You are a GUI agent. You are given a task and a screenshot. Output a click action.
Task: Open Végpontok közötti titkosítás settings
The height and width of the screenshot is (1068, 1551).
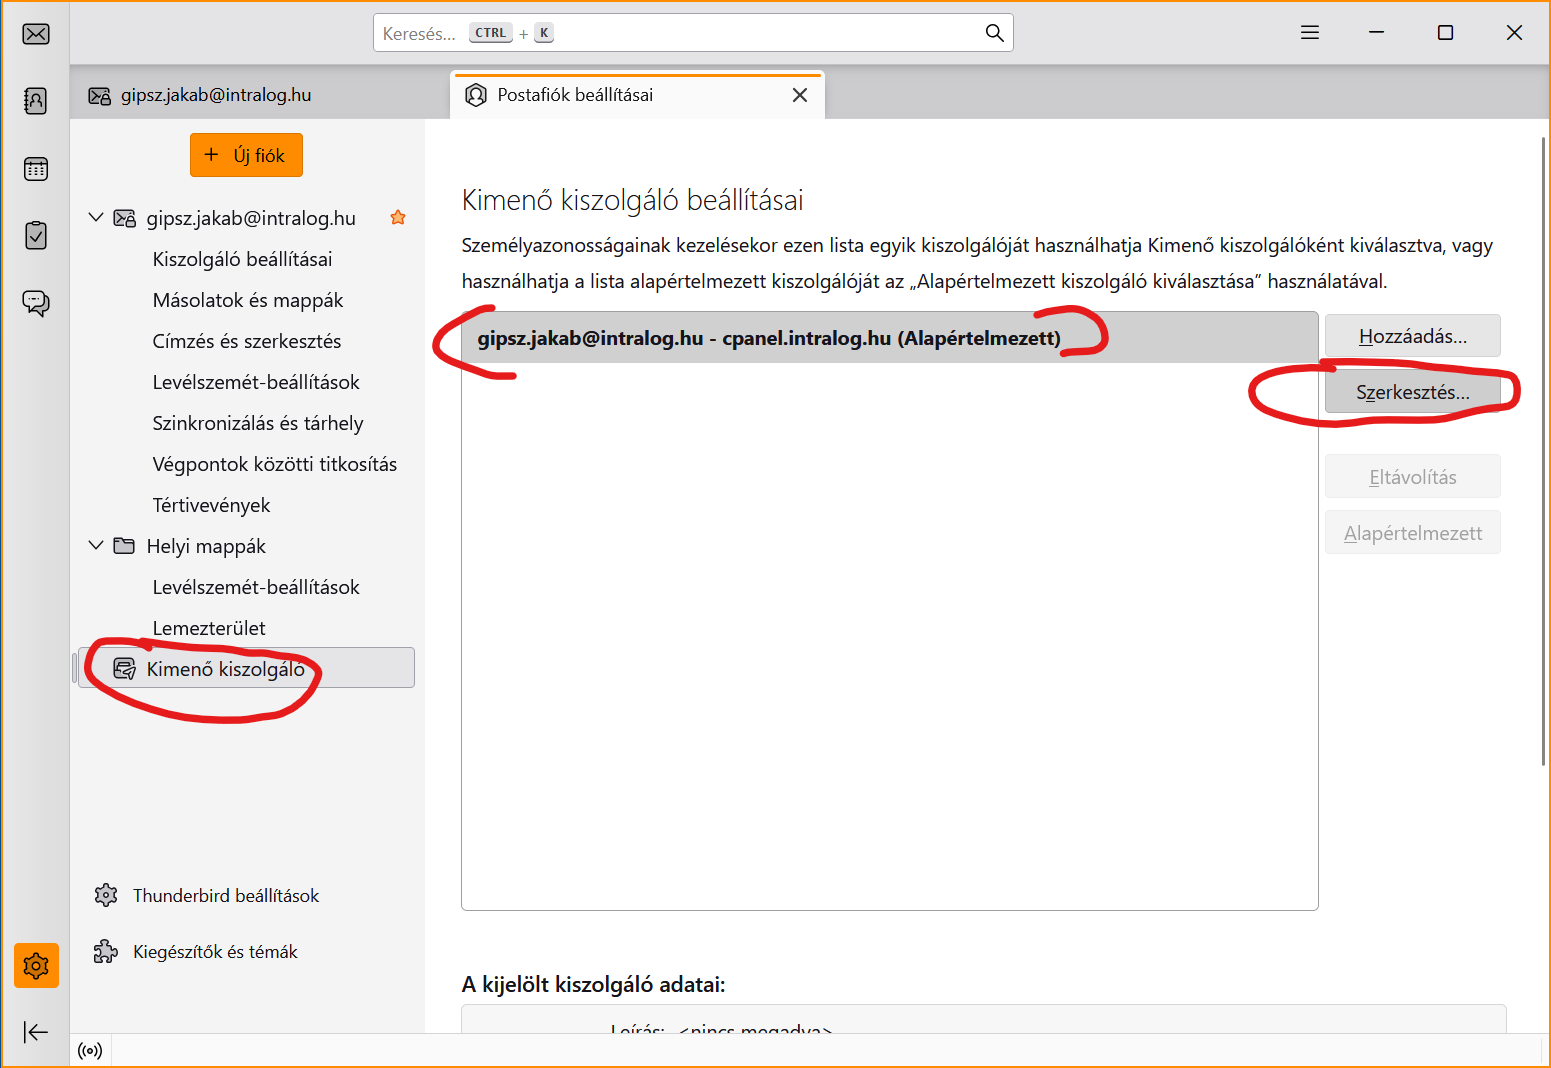tap(274, 464)
